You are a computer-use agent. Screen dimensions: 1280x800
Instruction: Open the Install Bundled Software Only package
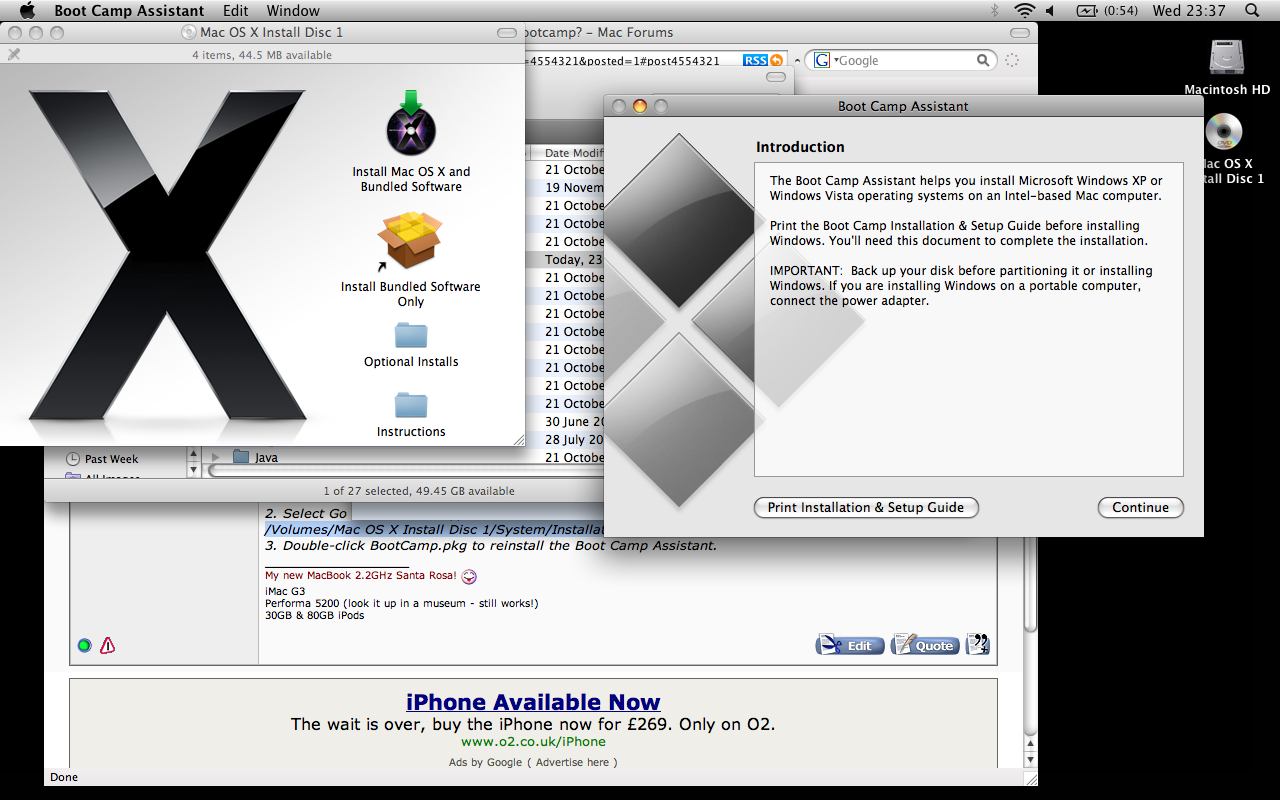pyautogui.click(x=410, y=240)
